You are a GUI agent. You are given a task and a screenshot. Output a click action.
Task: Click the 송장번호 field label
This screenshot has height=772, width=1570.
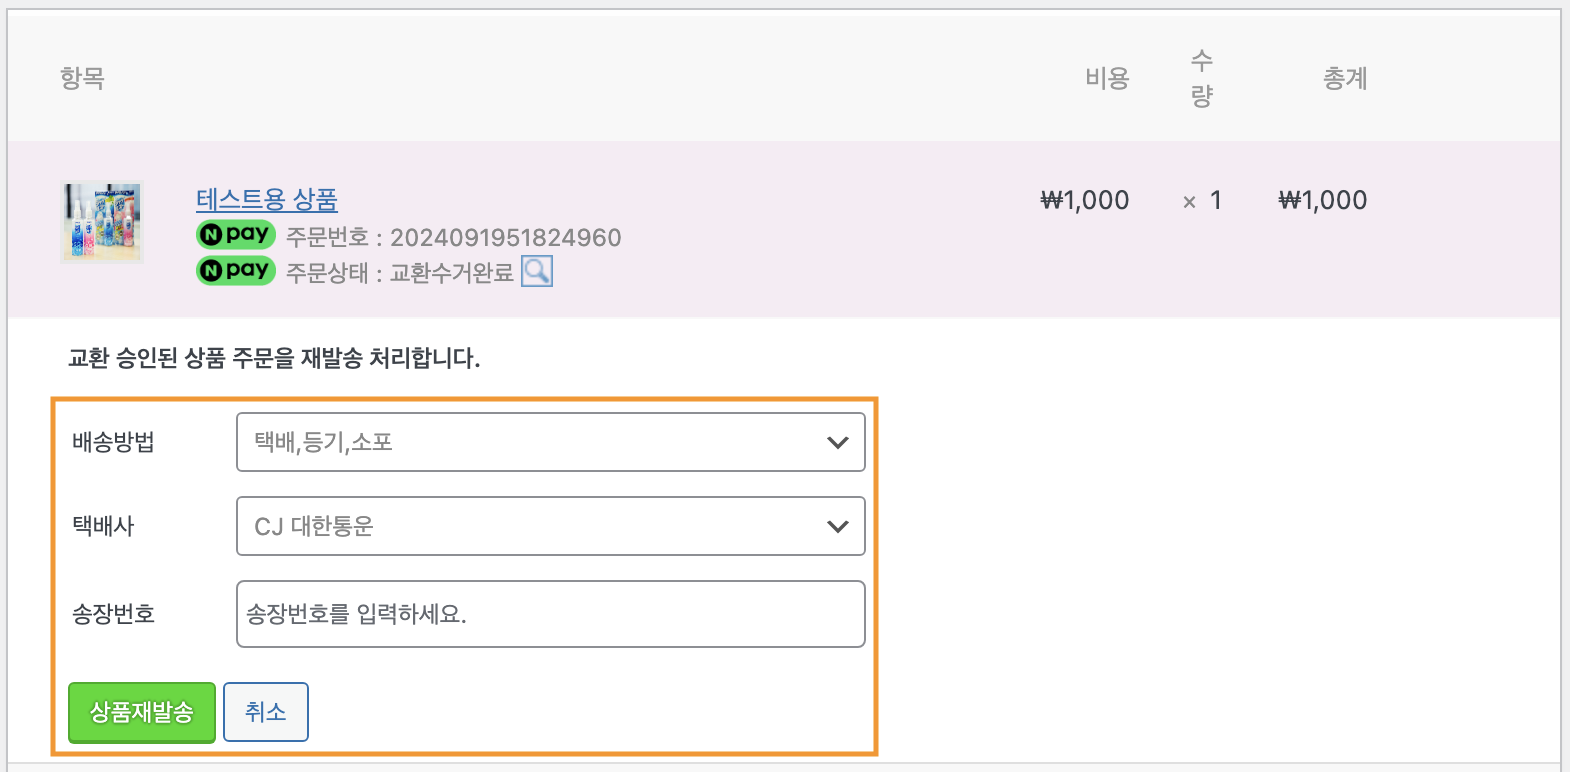coord(114,614)
